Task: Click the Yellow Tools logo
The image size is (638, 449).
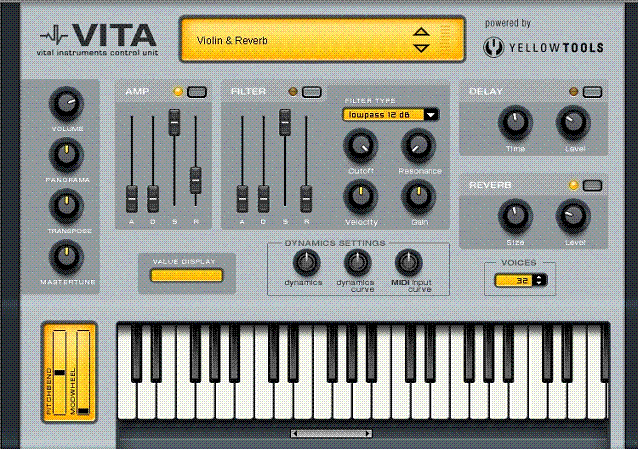Action: (x=543, y=47)
